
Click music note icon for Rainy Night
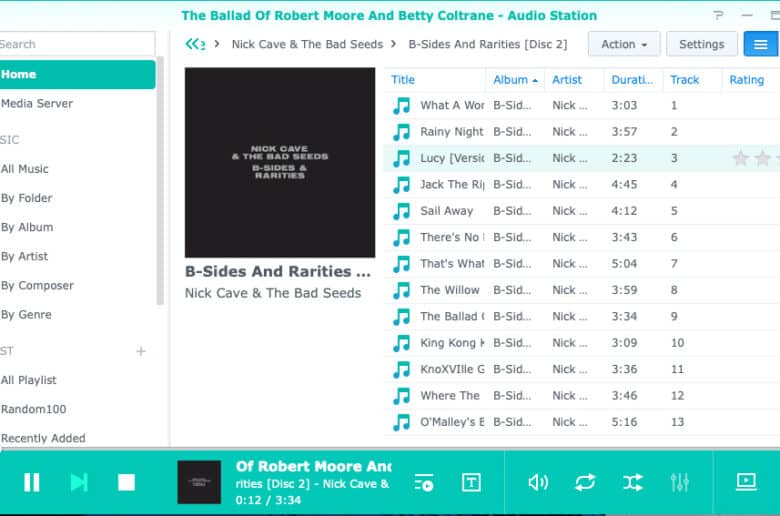401,132
